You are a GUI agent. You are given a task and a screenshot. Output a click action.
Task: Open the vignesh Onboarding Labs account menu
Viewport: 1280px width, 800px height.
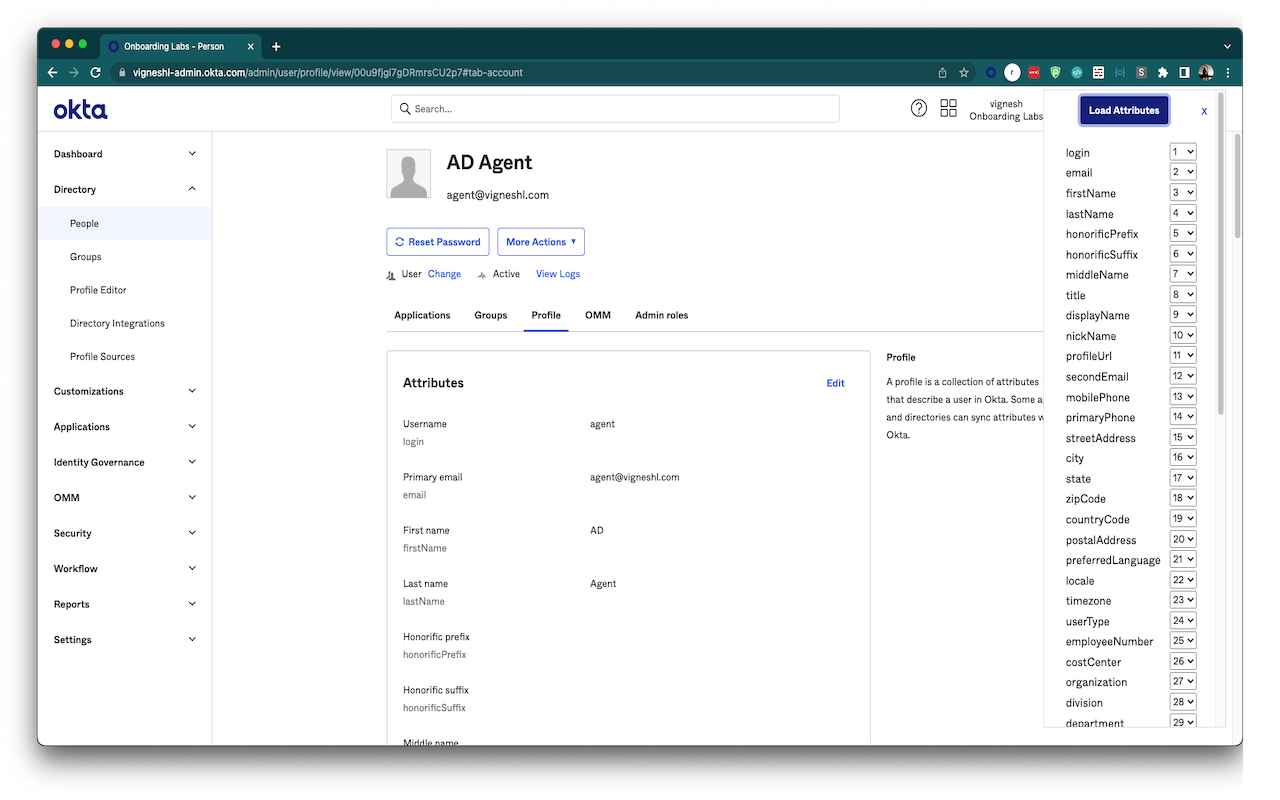click(x=1006, y=110)
